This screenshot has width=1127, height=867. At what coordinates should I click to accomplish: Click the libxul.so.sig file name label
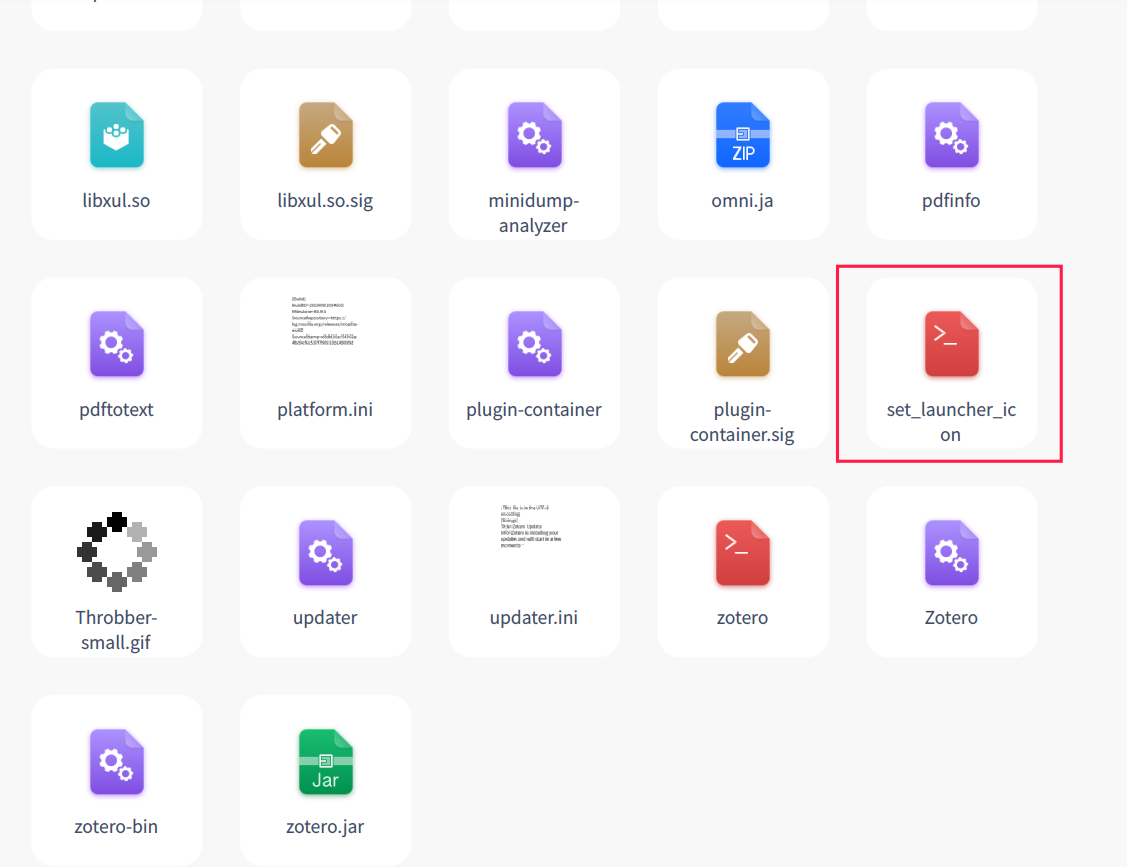point(326,201)
